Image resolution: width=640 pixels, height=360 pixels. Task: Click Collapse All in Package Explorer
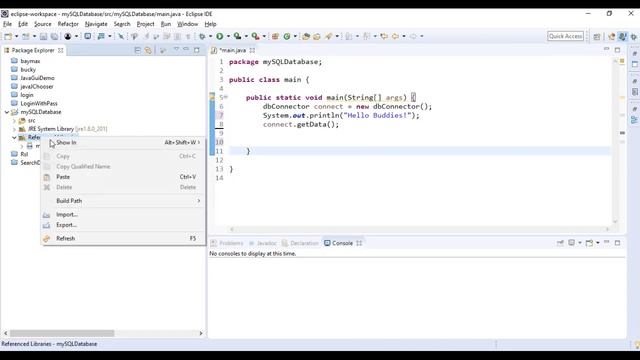point(137,50)
